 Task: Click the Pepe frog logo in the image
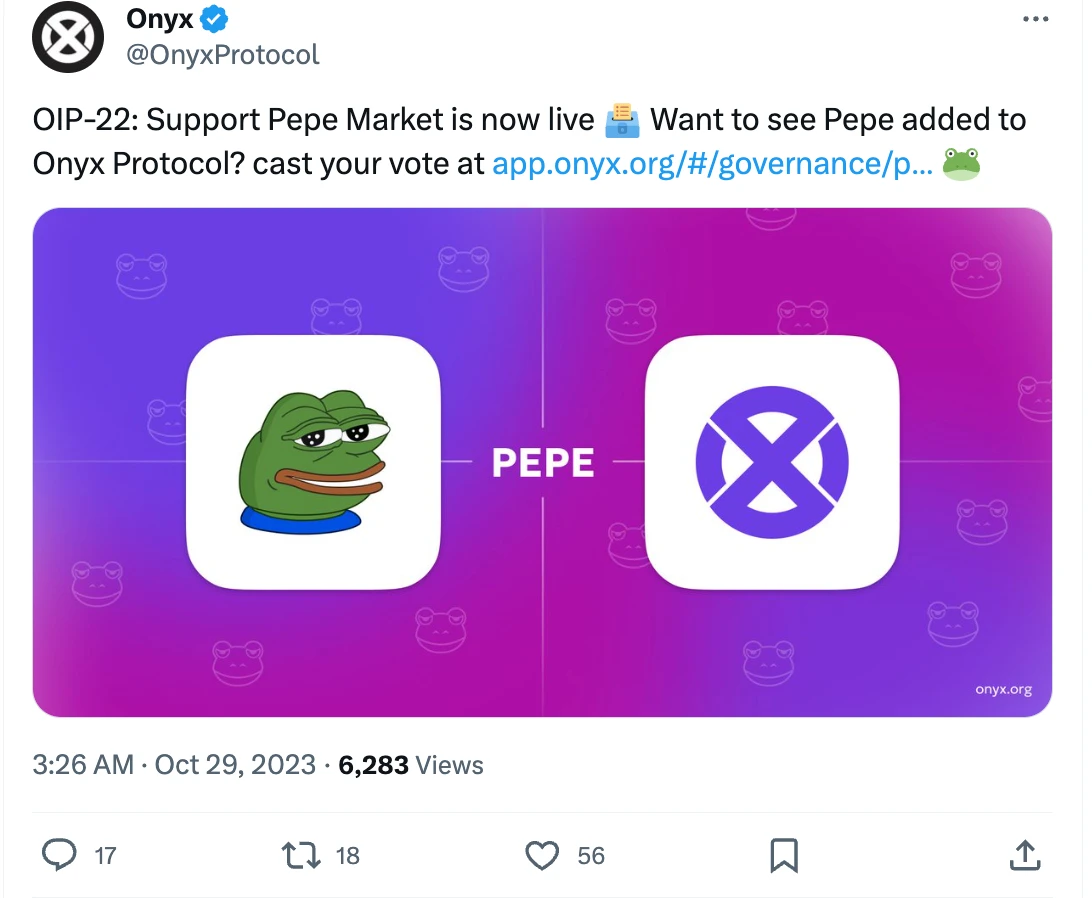[x=313, y=462]
